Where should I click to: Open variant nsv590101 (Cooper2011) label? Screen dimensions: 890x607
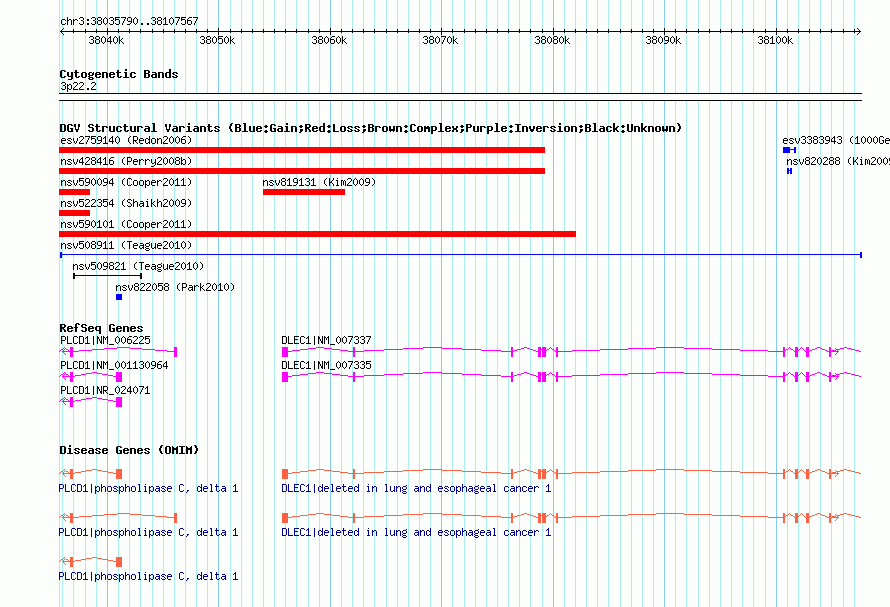pyautogui.click(x=126, y=224)
